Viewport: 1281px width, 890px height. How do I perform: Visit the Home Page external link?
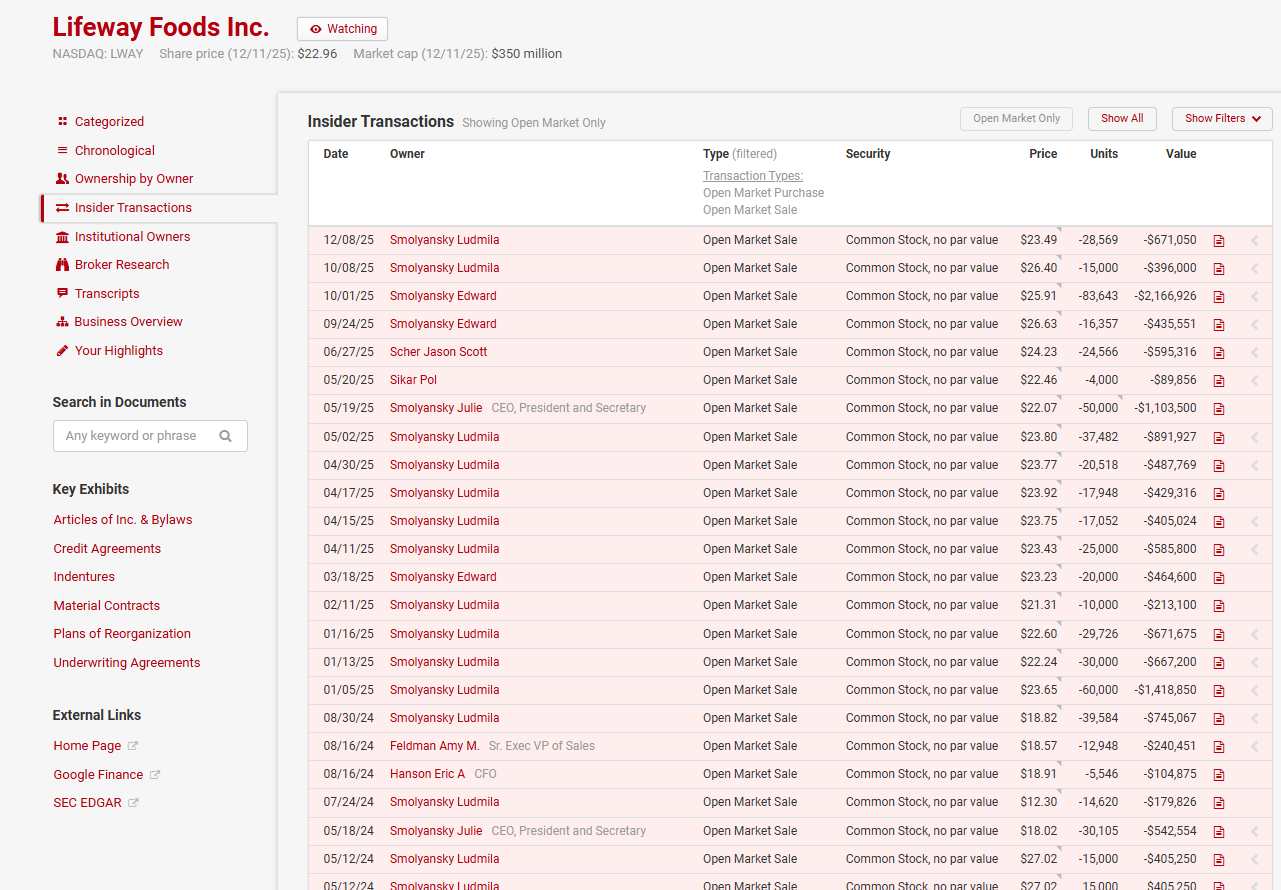(x=87, y=746)
